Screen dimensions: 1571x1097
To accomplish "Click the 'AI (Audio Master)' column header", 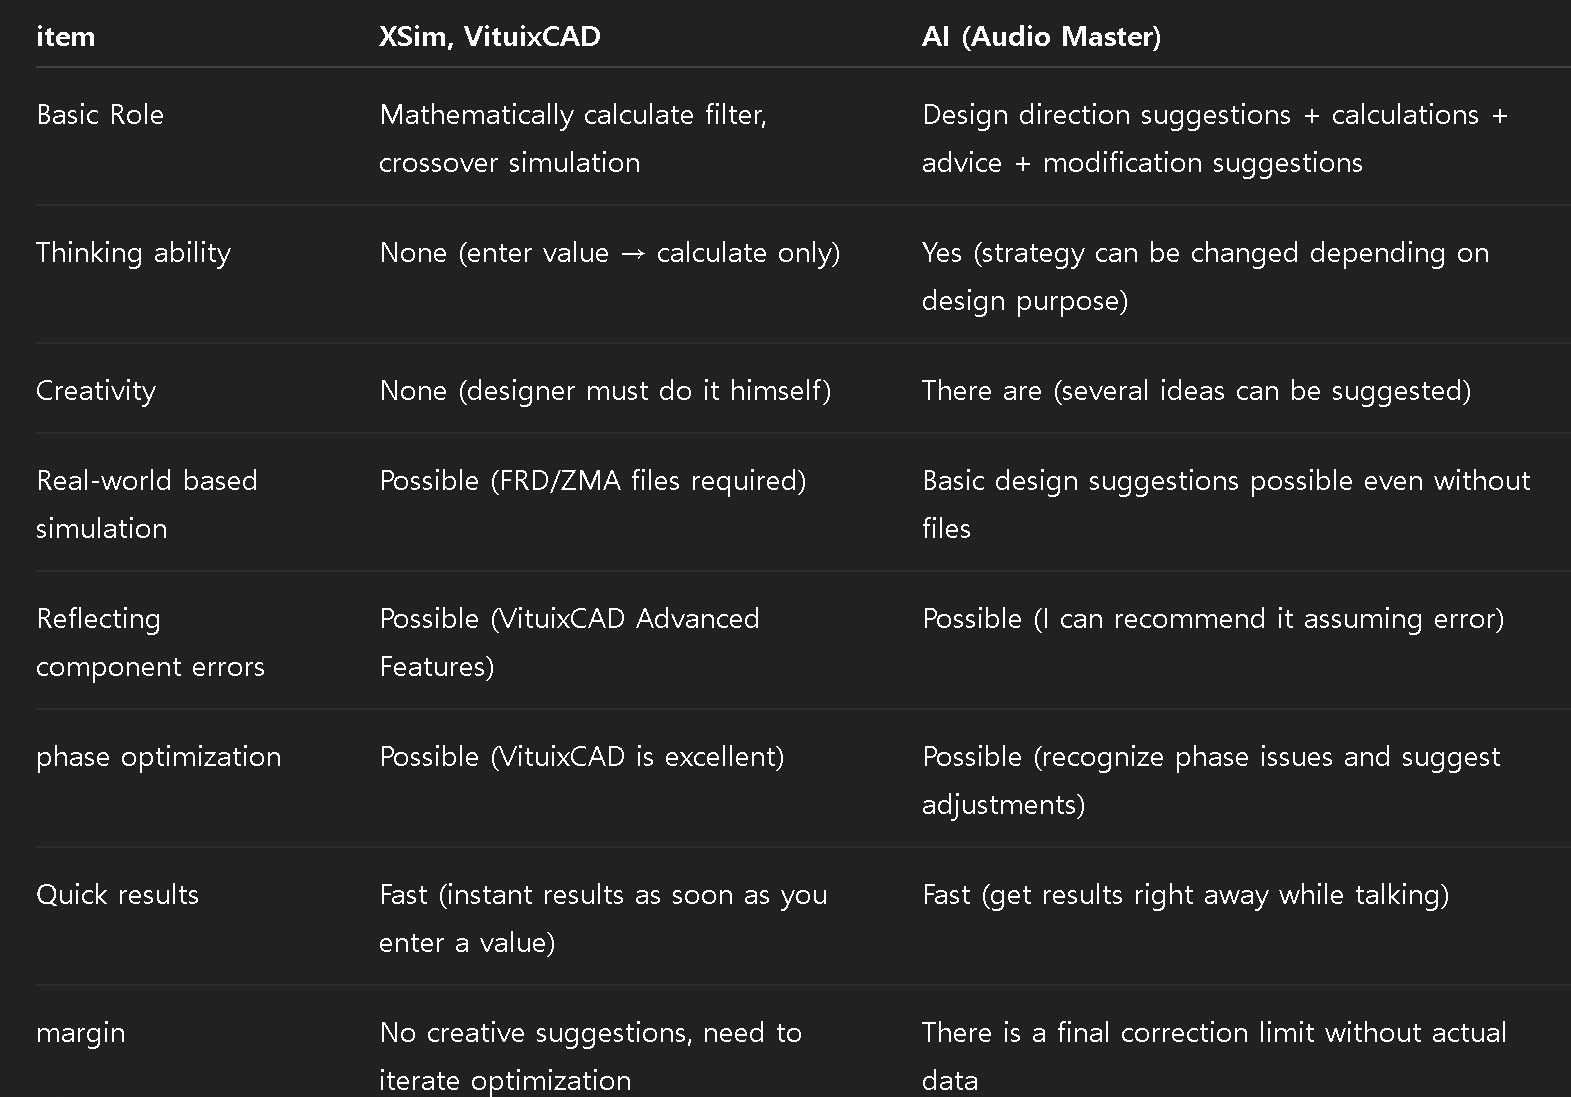I will [1041, 37].
